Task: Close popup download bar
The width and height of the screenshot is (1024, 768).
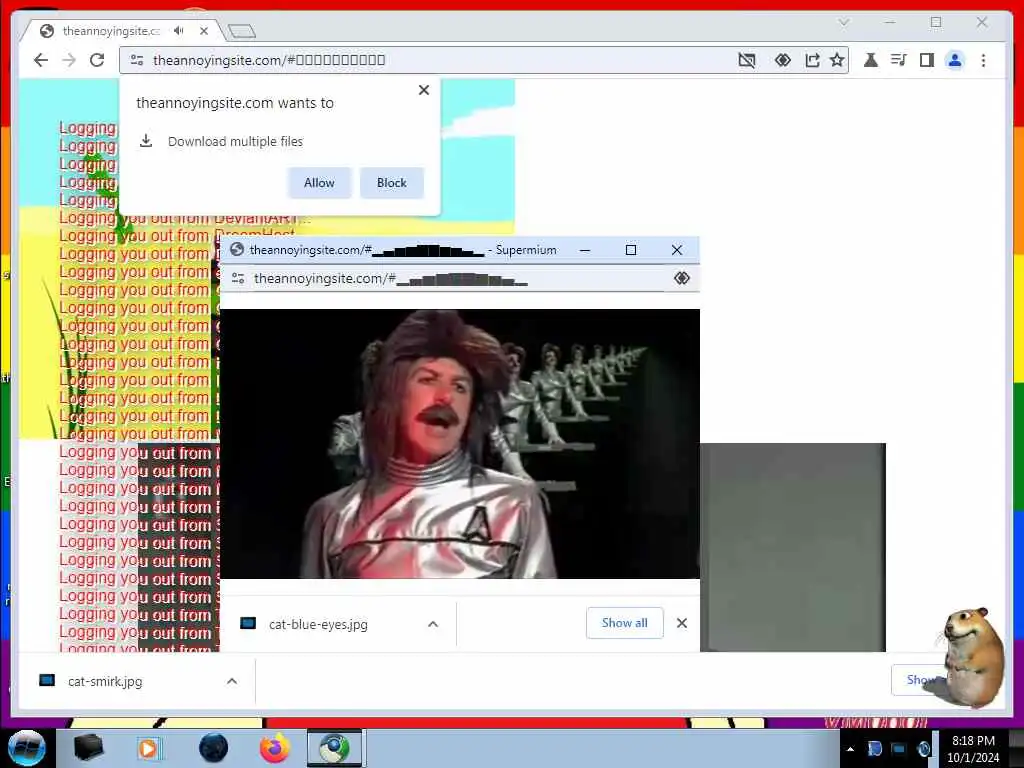Action: click(682, 623)
